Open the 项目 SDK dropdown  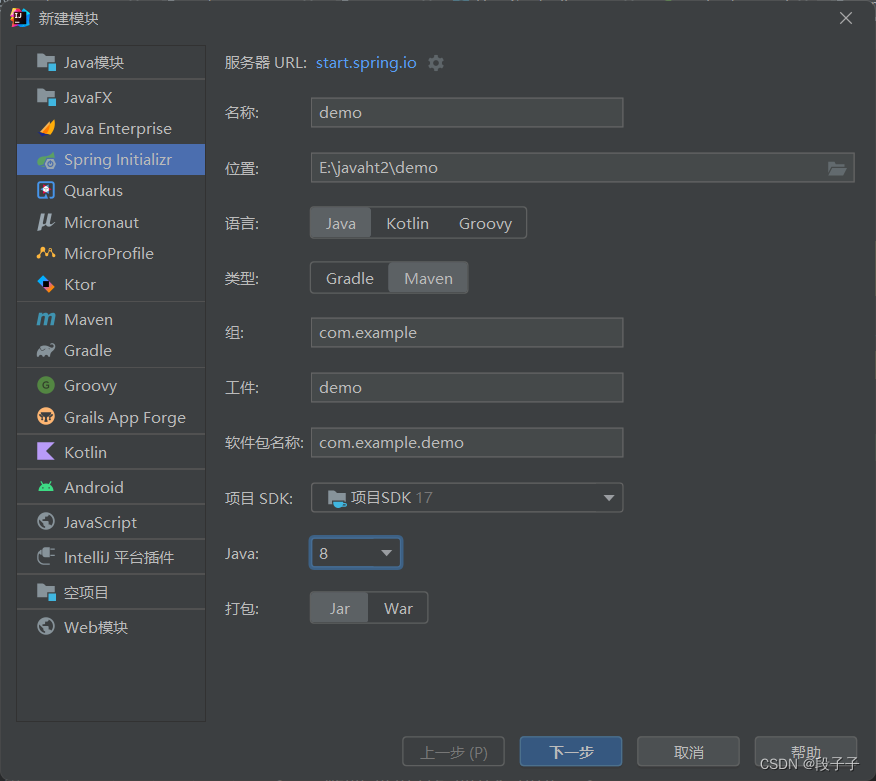[467, 497]
